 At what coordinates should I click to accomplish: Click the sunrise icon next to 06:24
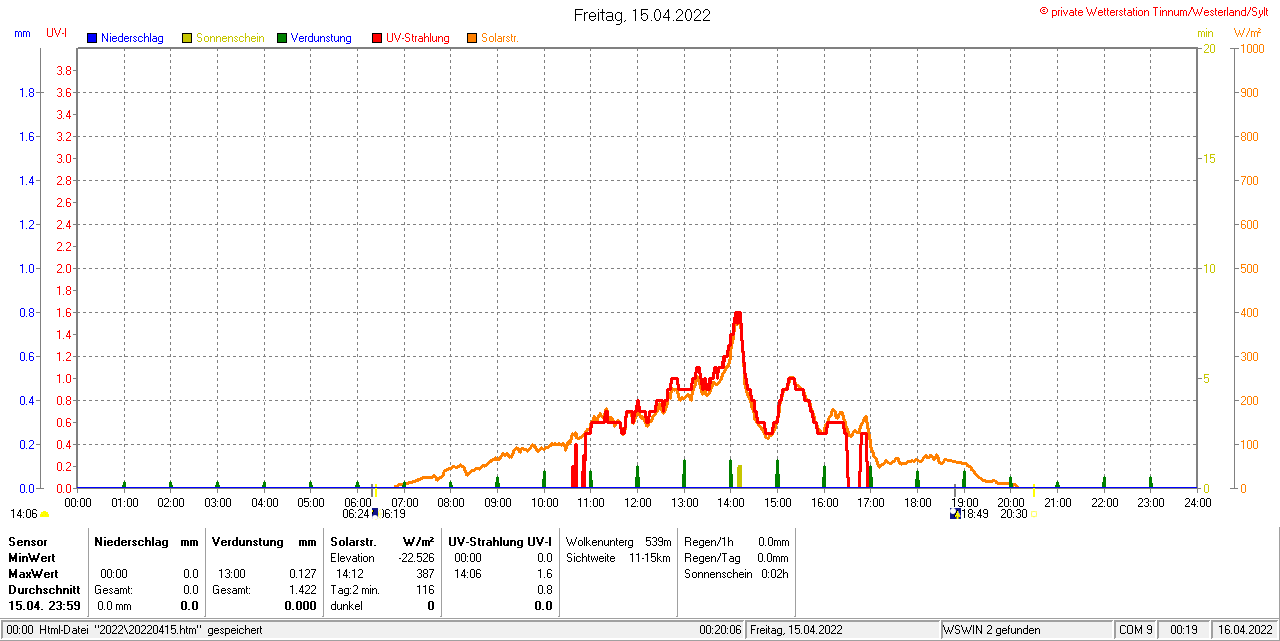coord(375,512)
